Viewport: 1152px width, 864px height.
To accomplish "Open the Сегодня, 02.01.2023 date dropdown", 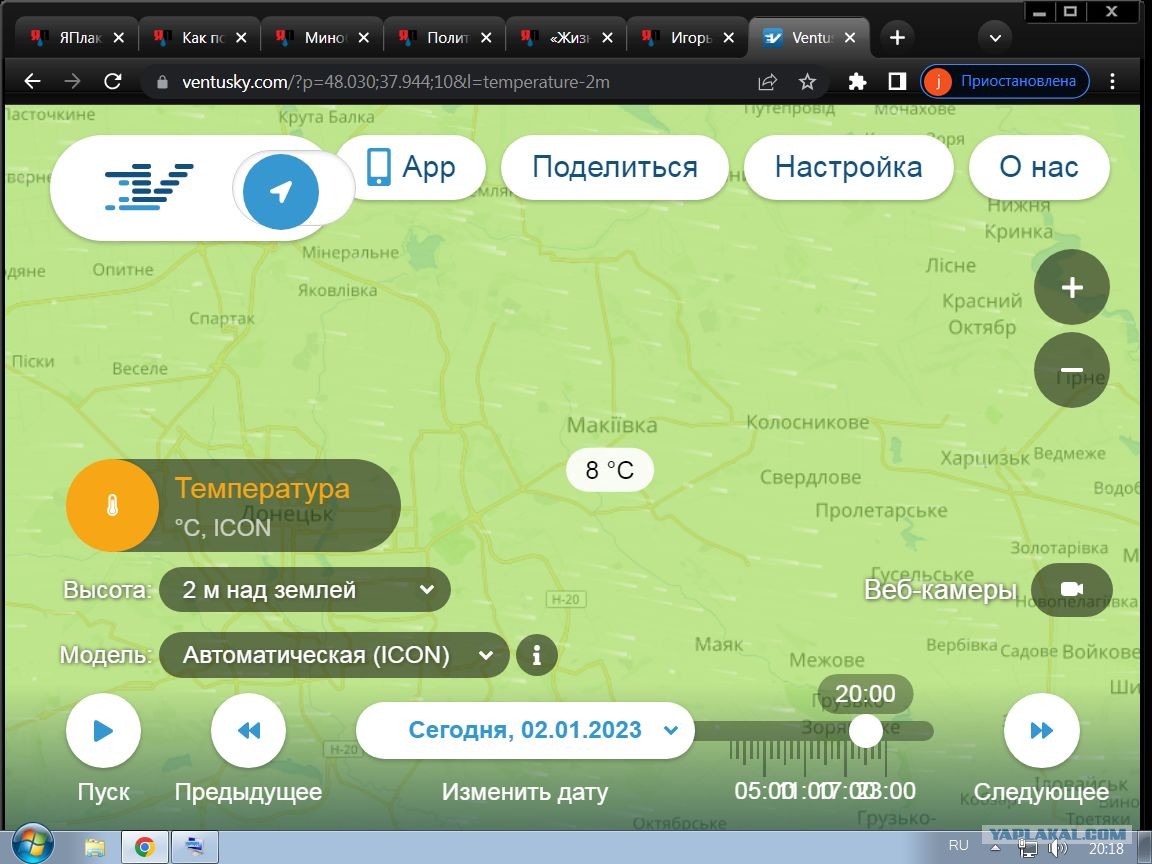I will point(525,730).
